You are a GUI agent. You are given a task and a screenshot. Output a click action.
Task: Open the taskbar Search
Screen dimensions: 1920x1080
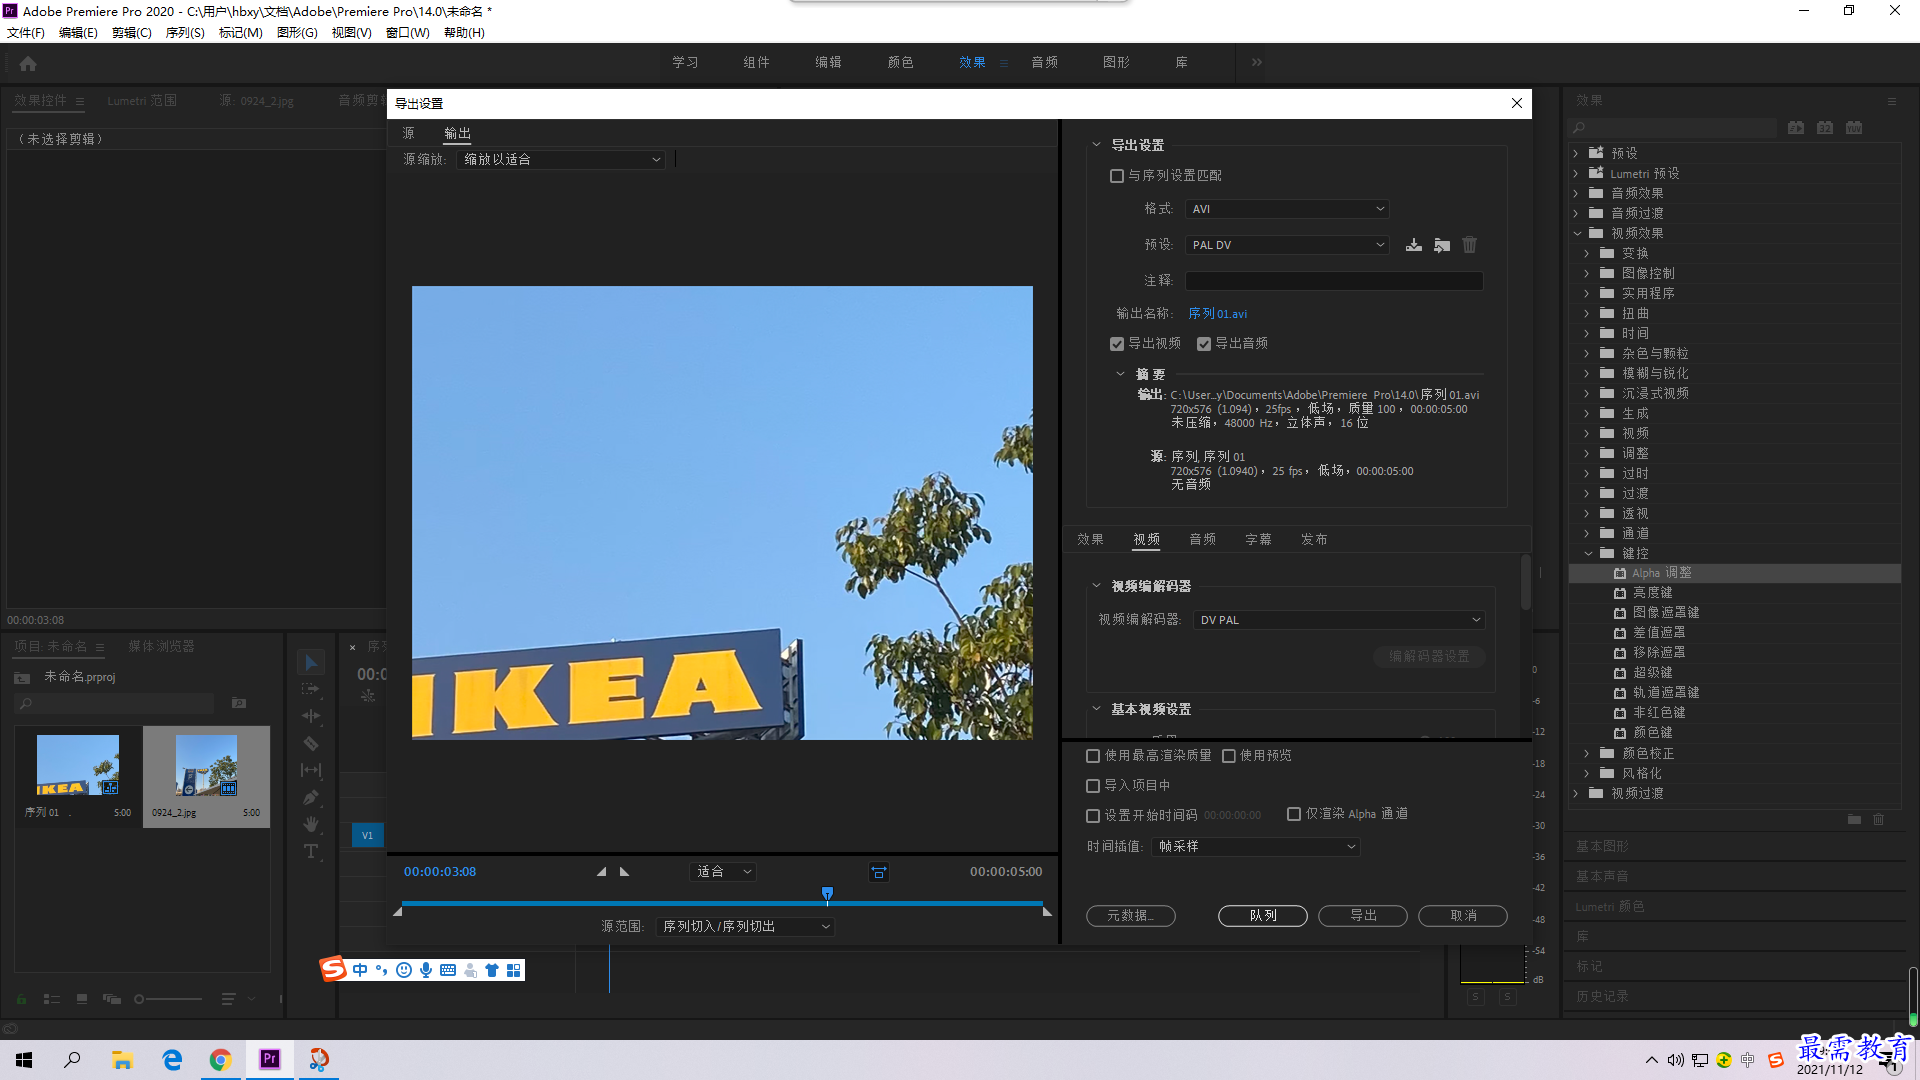72,1060
